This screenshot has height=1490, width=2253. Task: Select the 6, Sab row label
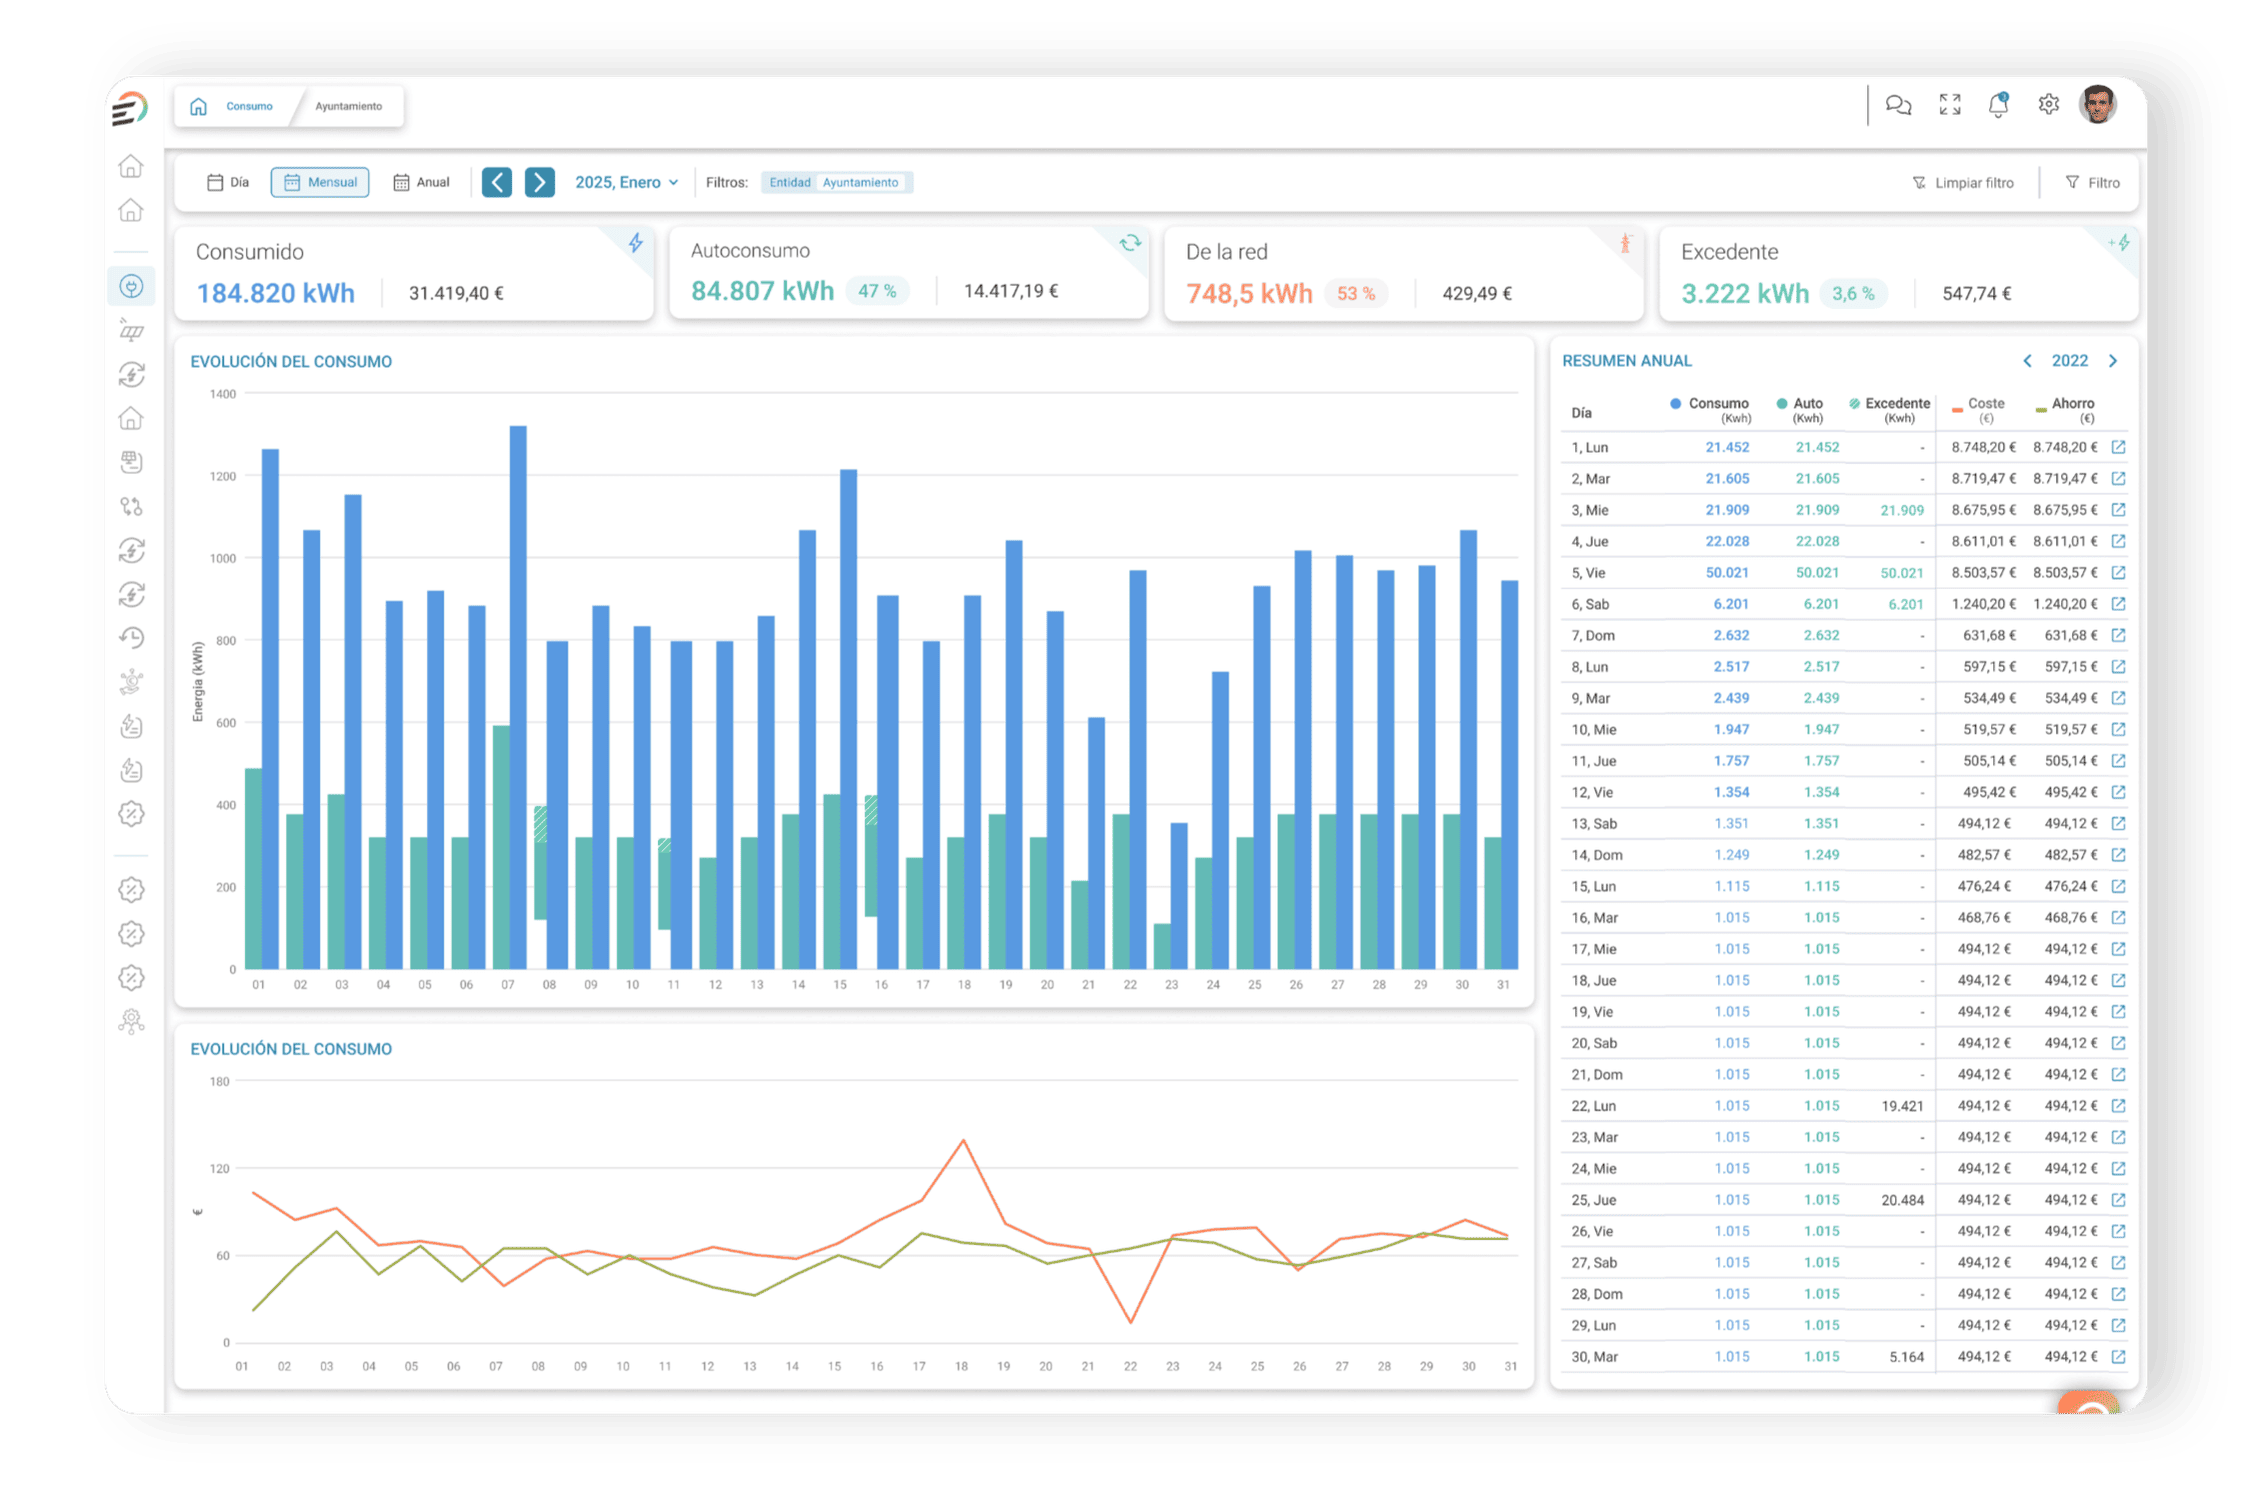point(1590,604)
